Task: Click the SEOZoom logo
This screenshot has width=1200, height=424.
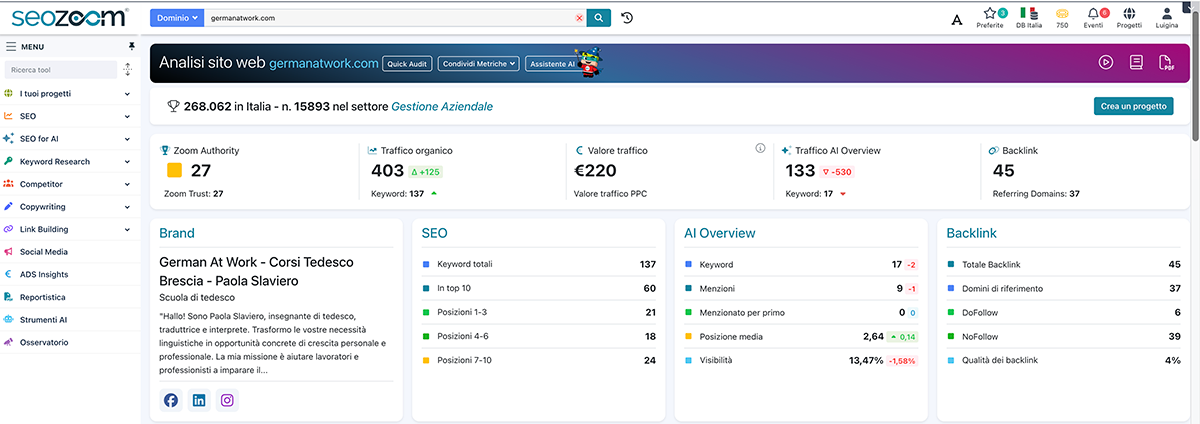Action: click(x=70, y=16)
